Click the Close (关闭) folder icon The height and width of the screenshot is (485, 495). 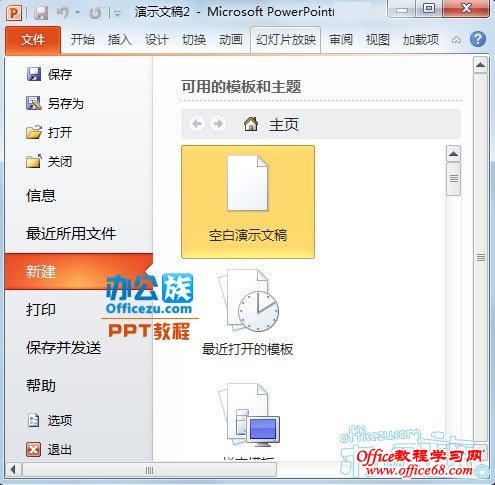pos(34,161)
